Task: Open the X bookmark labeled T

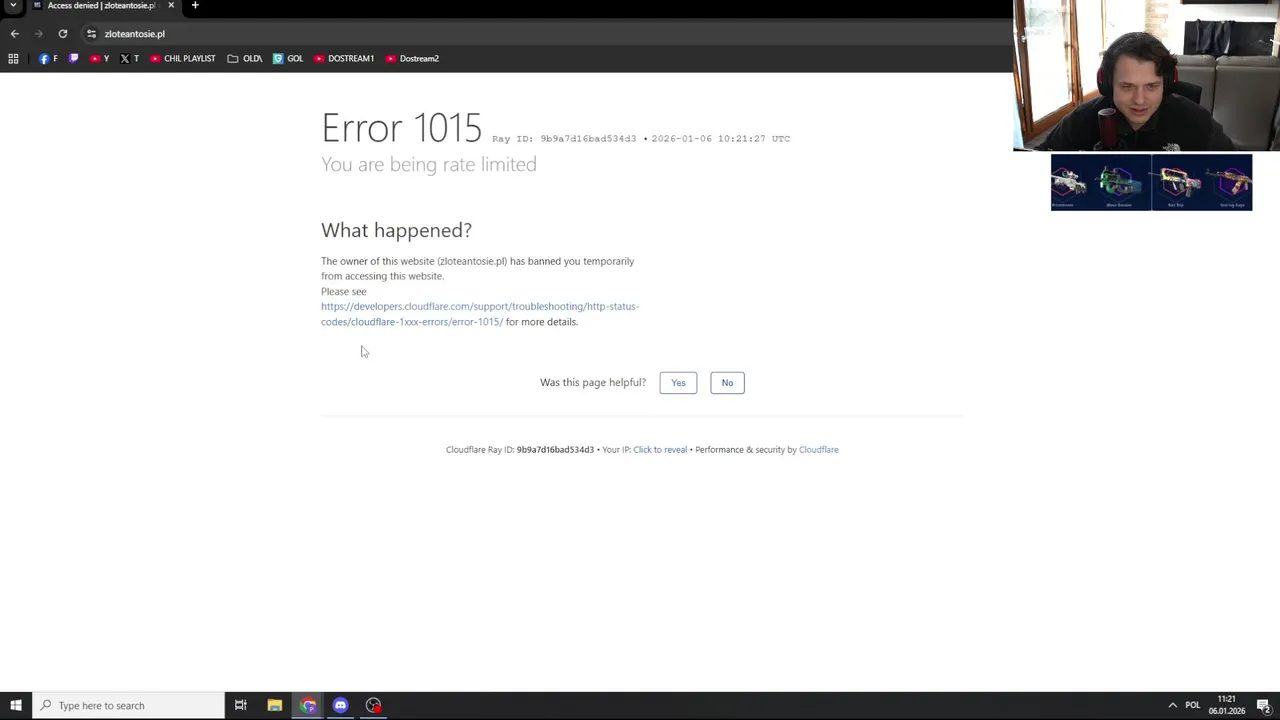Action: [129, 59]
